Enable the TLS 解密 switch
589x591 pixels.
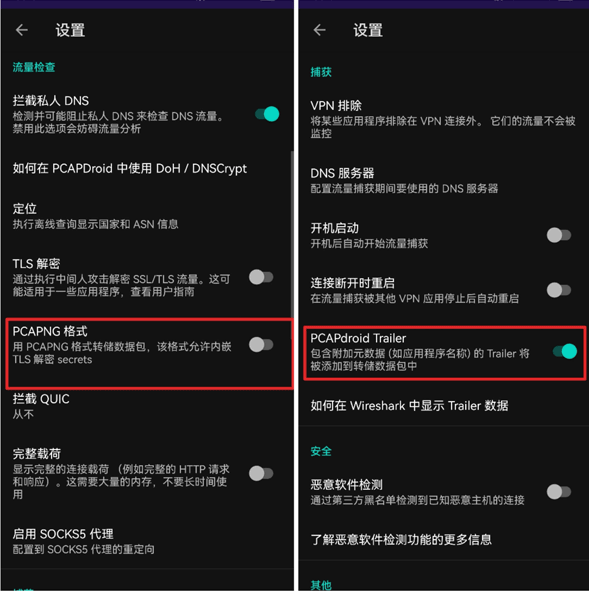(x=261, y=277)
